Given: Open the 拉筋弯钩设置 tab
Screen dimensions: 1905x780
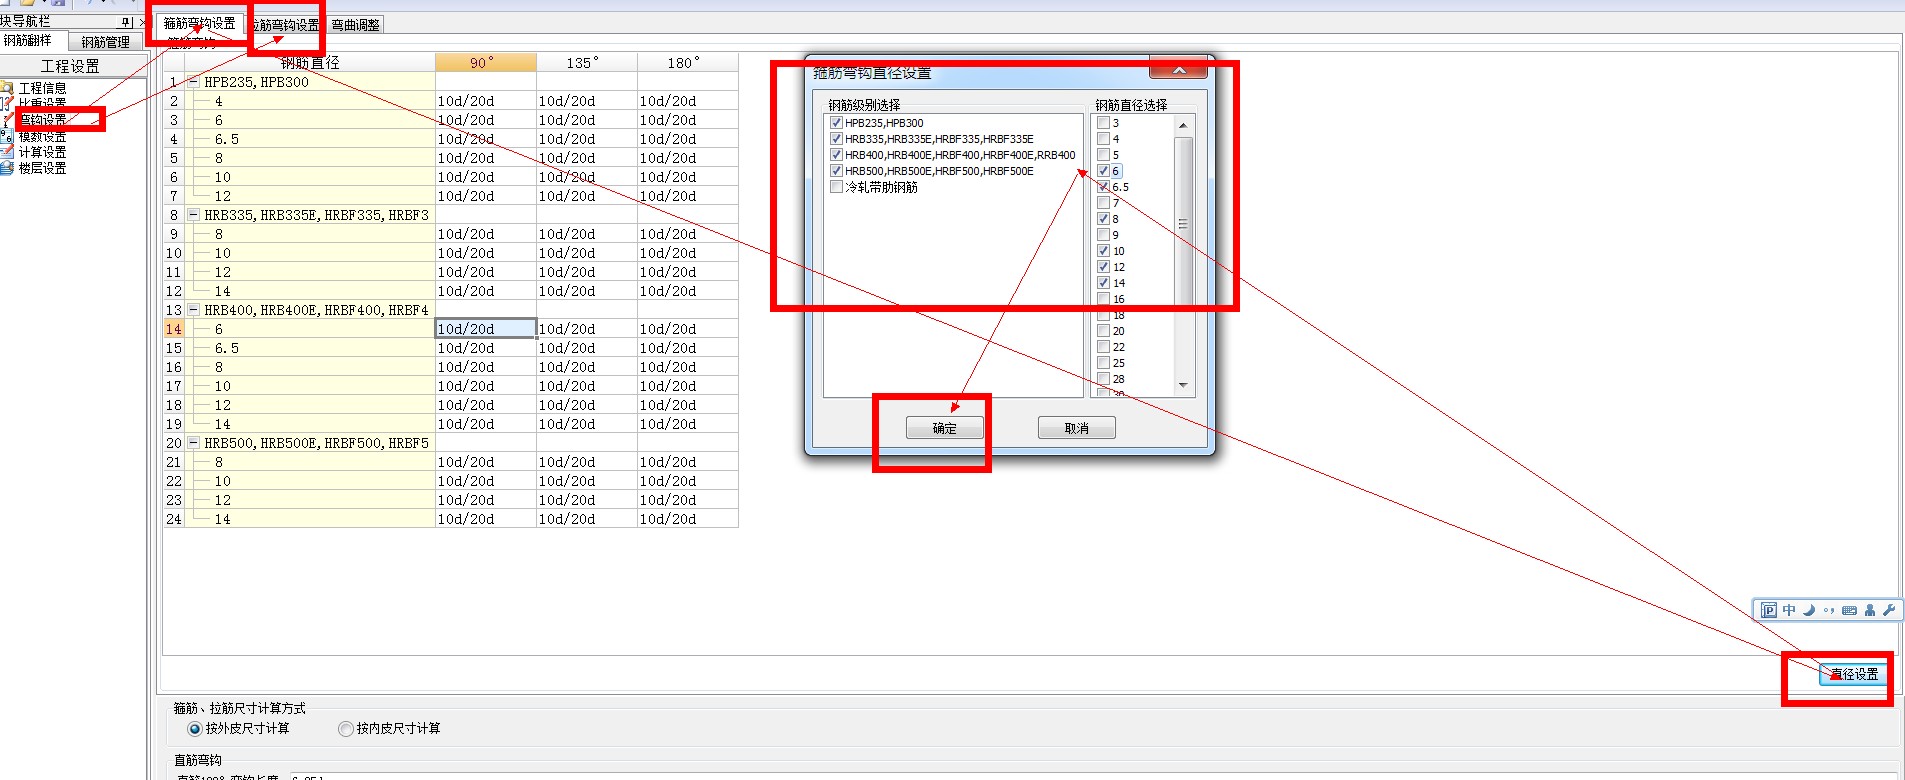Looking at the screenshot, I should [x=285, y=24].
